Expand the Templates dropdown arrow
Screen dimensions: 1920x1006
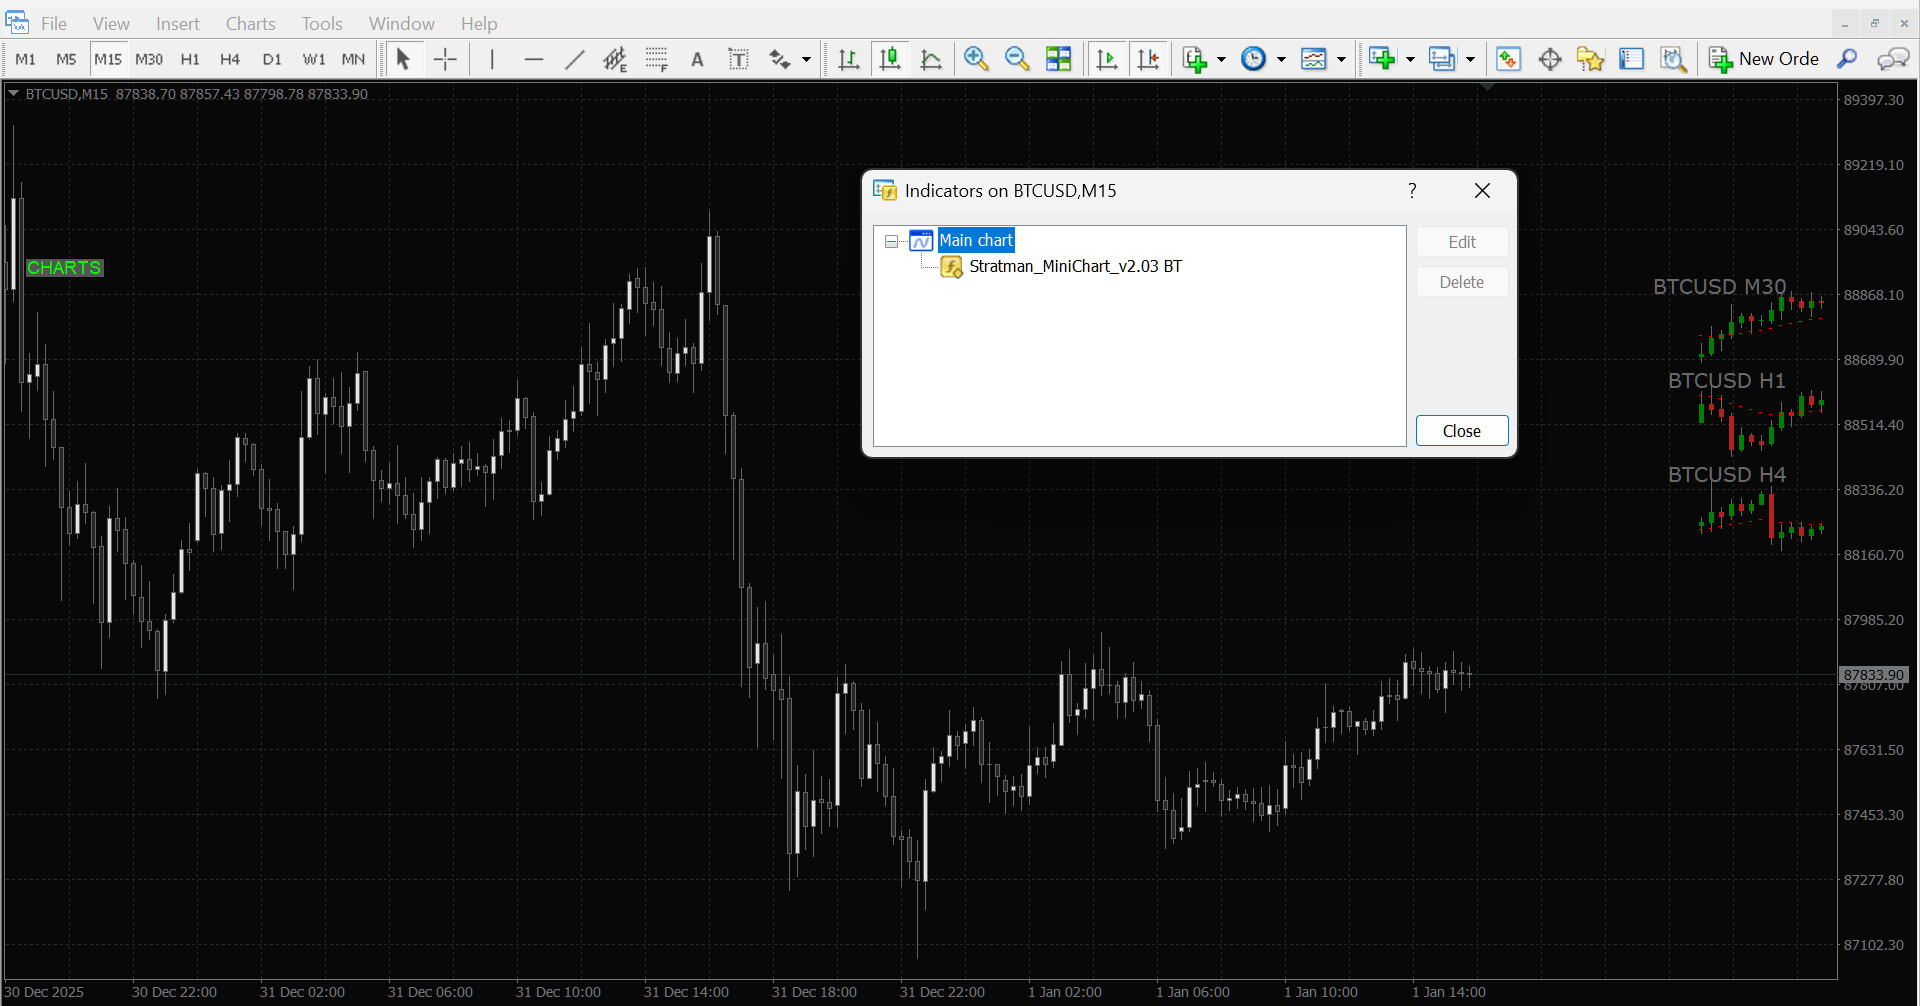point(1341,59)
